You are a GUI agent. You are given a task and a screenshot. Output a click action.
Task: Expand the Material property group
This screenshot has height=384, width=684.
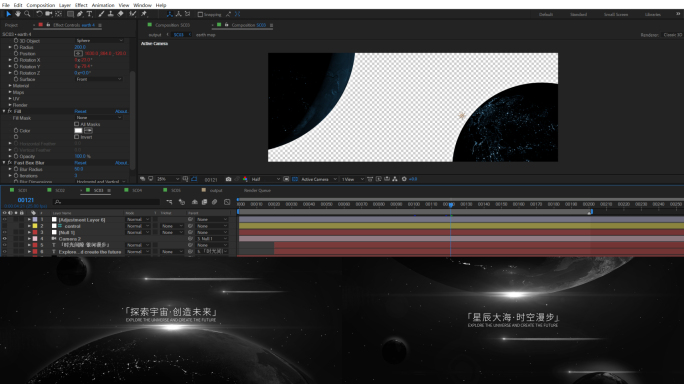pyautogui.click(x=10, y=86)
